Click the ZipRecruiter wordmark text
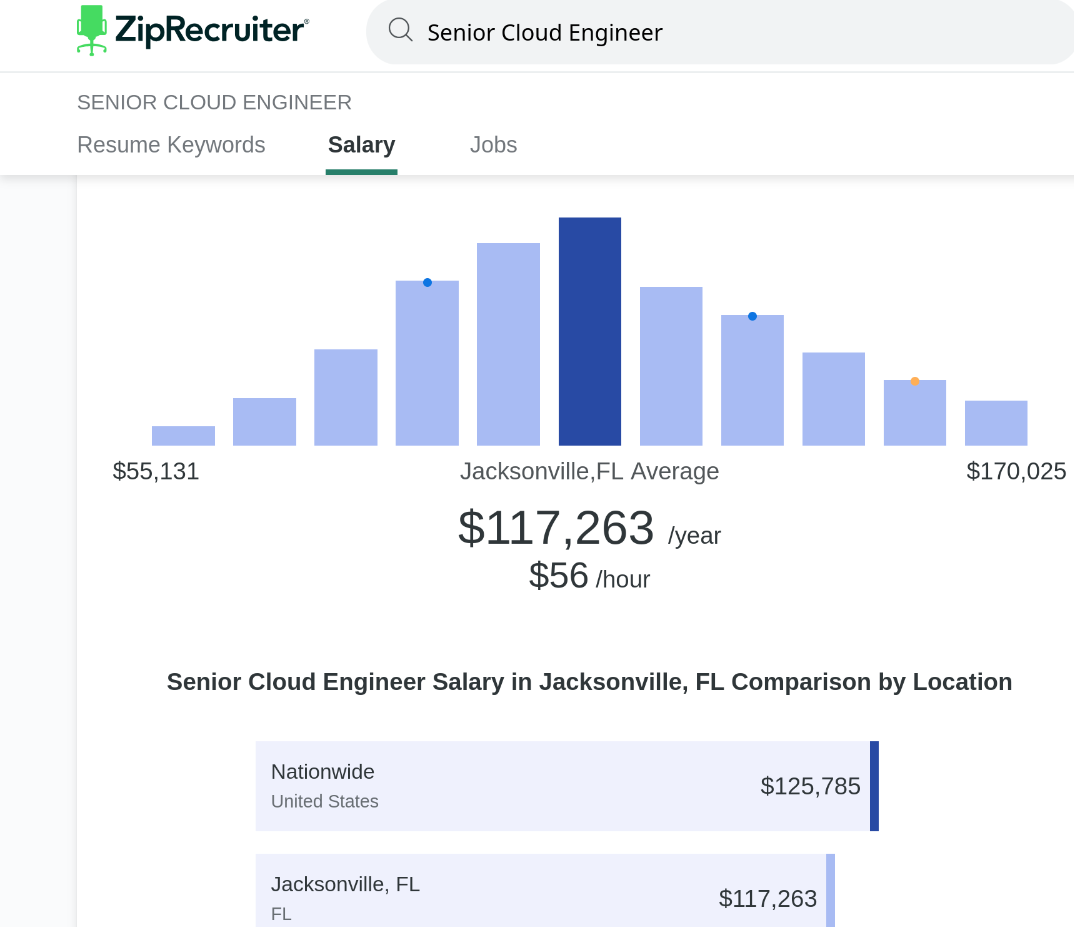 211,30
